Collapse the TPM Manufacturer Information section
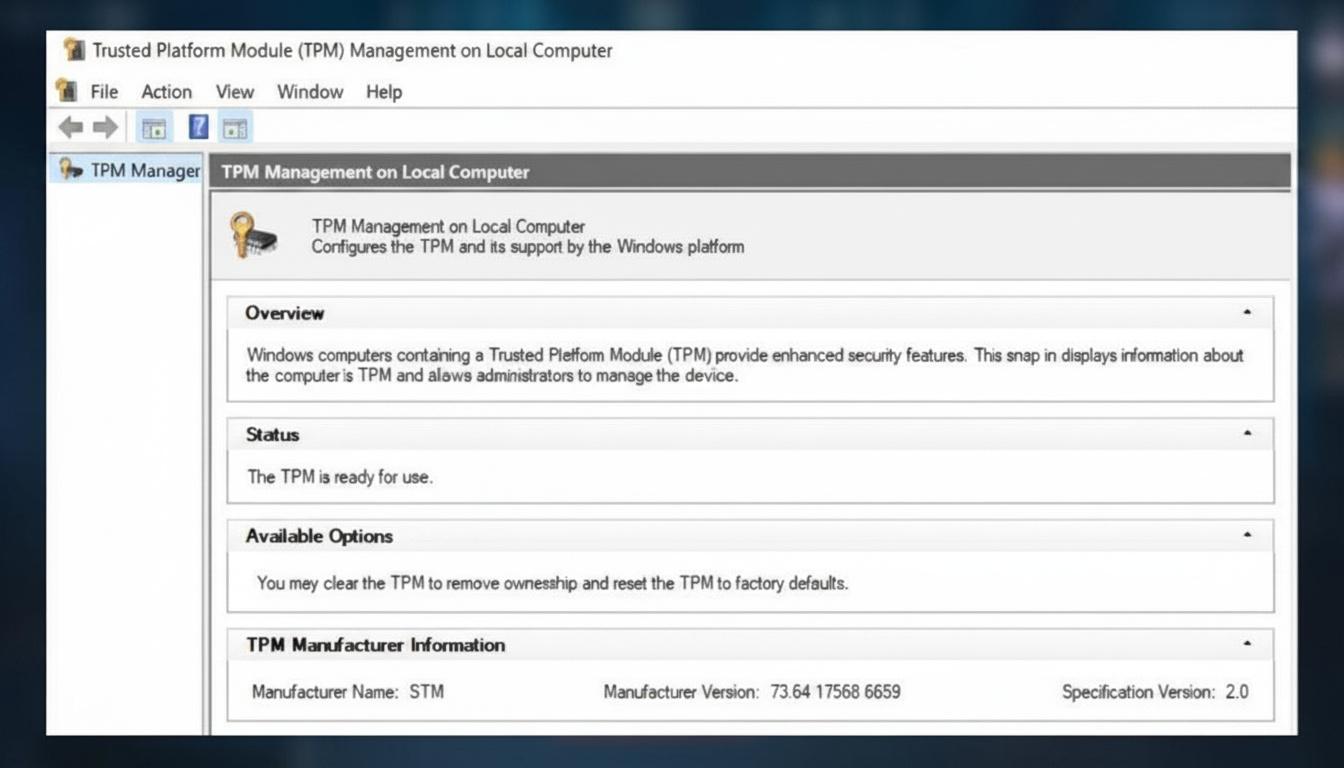Viewport: 1344px width, 768px height. point(1247,644)
